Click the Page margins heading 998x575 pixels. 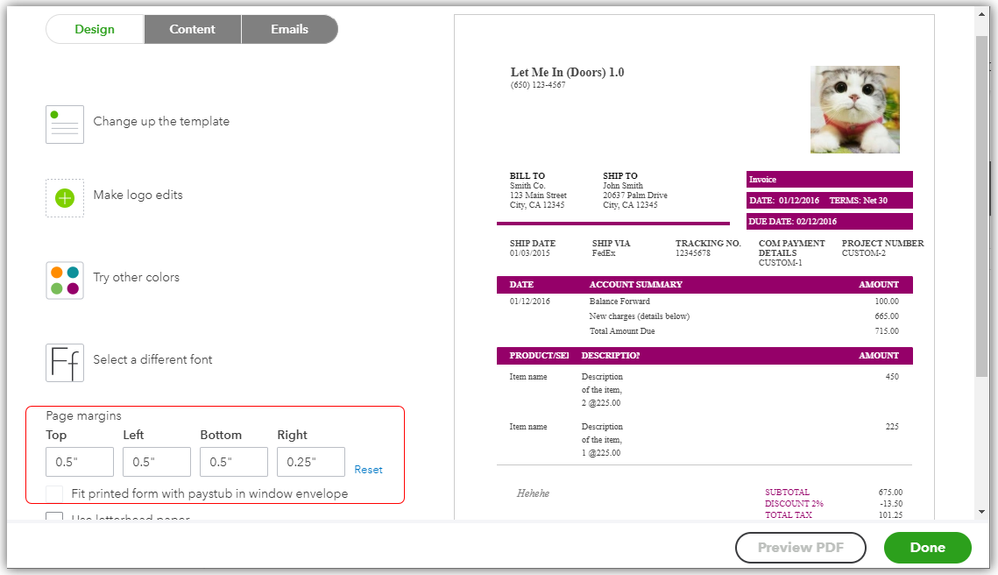pos(83,416)
